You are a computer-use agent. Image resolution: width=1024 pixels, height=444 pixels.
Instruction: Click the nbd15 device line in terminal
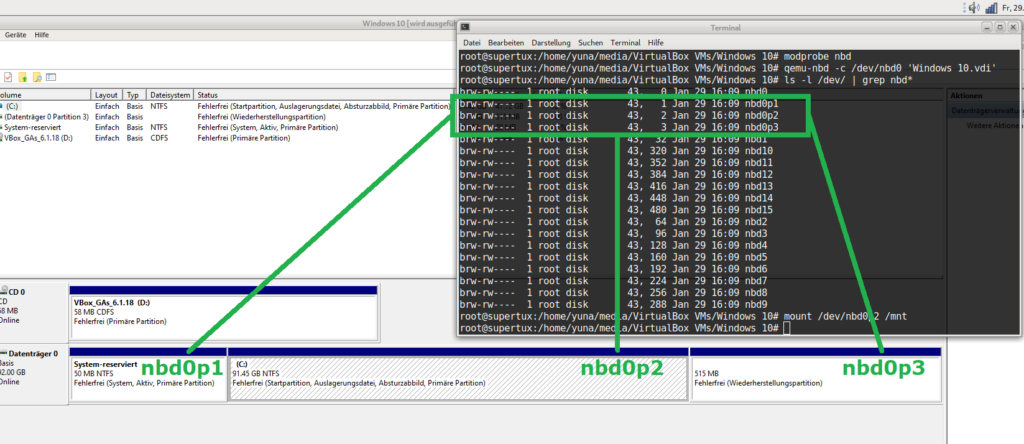[616, 210]
